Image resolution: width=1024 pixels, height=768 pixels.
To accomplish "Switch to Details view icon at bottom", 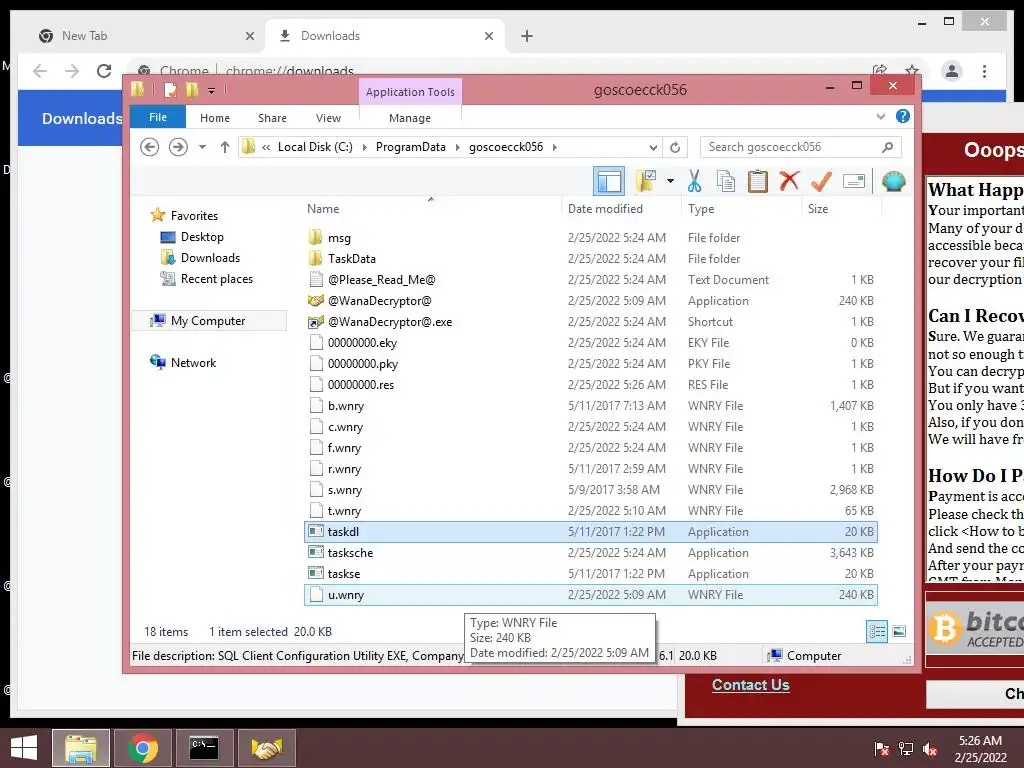I will coord(877,631).
